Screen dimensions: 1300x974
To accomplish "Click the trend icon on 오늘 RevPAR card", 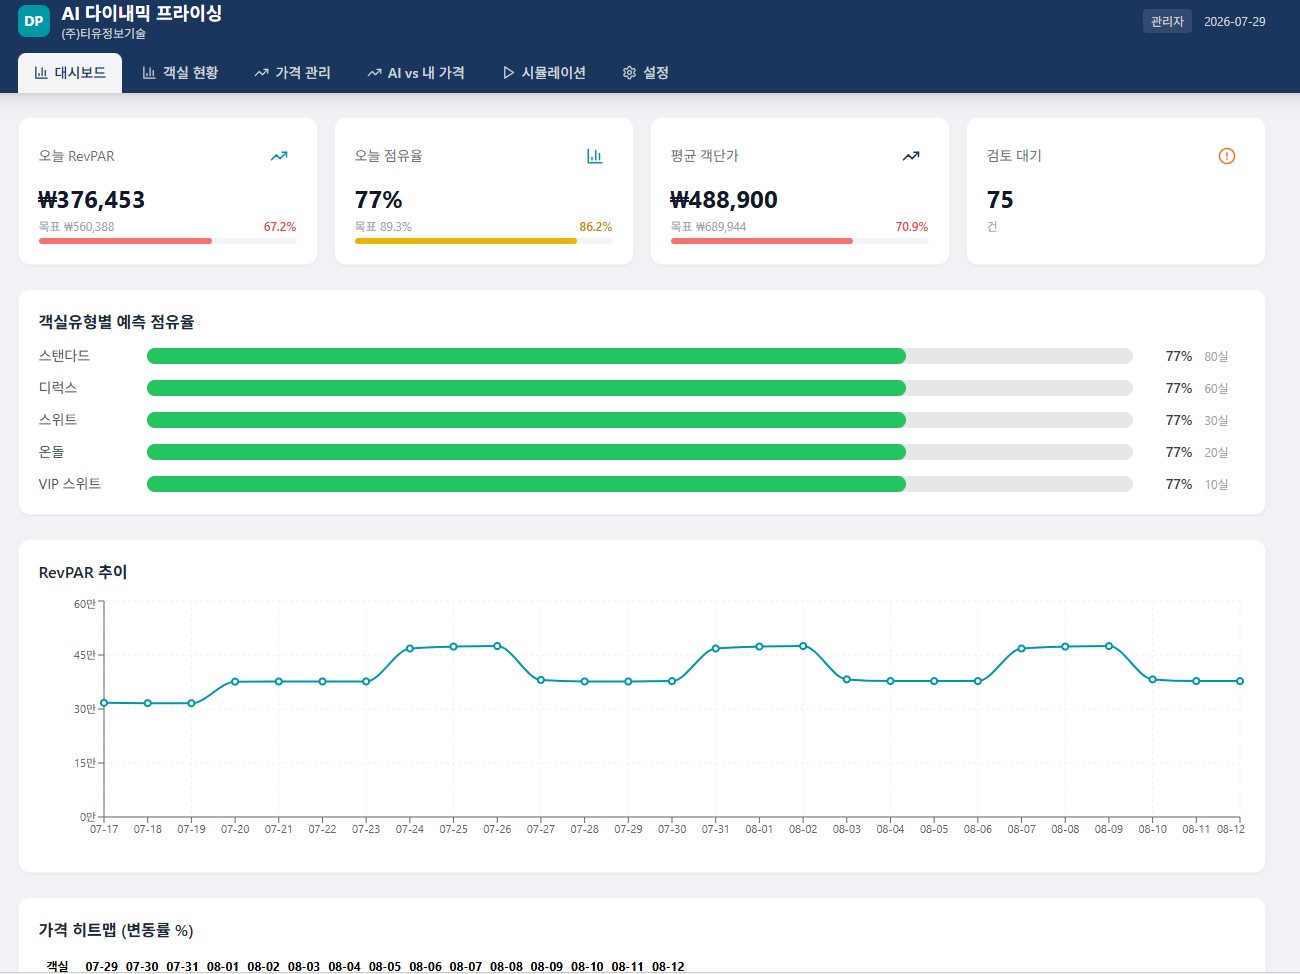I will [x=279, y=156].
